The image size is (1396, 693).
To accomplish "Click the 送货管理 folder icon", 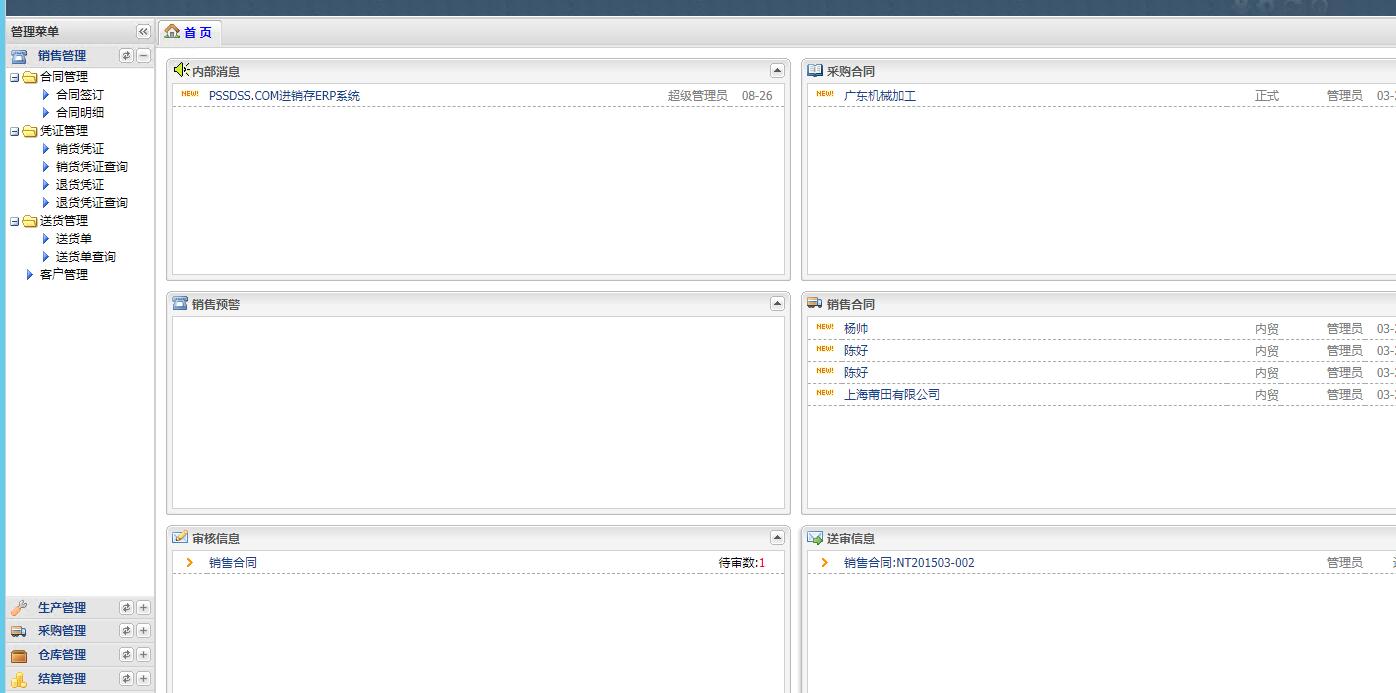I will [x=30, y=221].
